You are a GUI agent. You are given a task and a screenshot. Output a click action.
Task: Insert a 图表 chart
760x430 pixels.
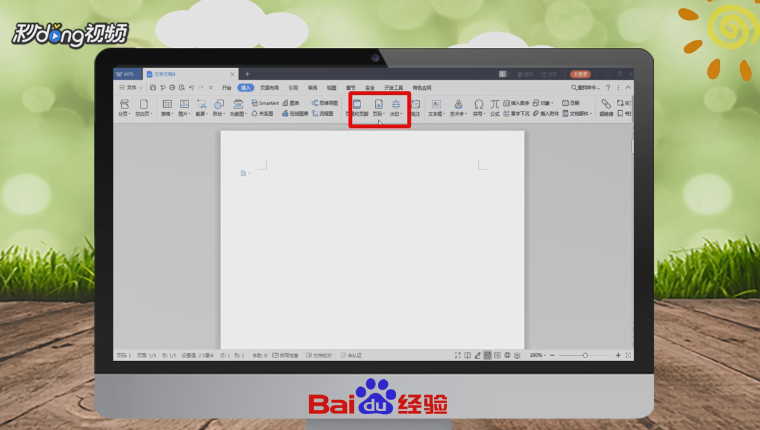(x=291, y=103)
